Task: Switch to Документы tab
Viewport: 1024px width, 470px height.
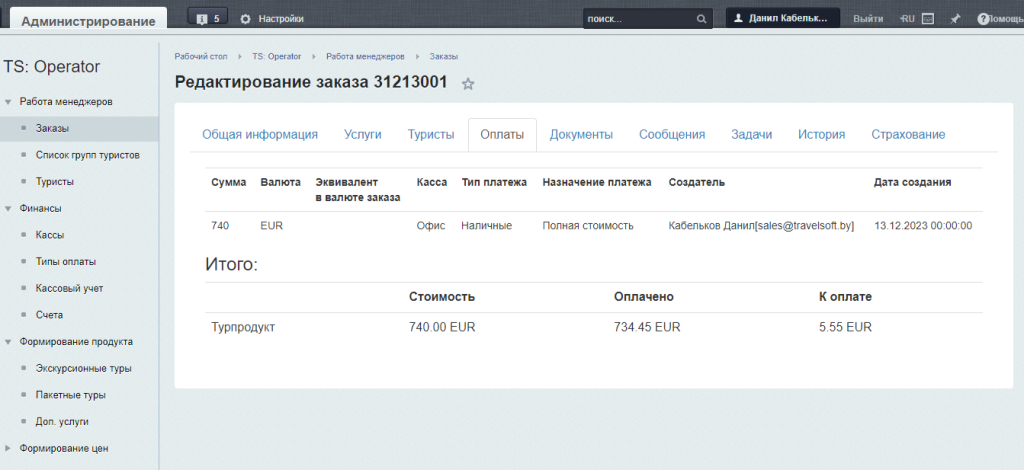Action: (581, 134)
